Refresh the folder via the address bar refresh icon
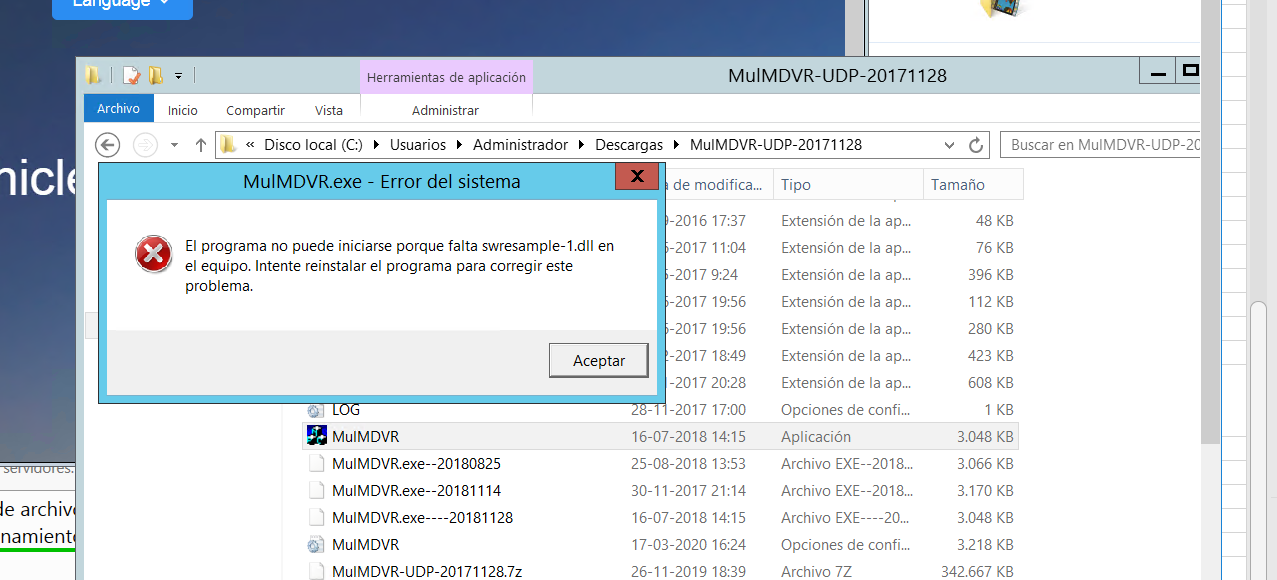 click(x=977, y=145)
